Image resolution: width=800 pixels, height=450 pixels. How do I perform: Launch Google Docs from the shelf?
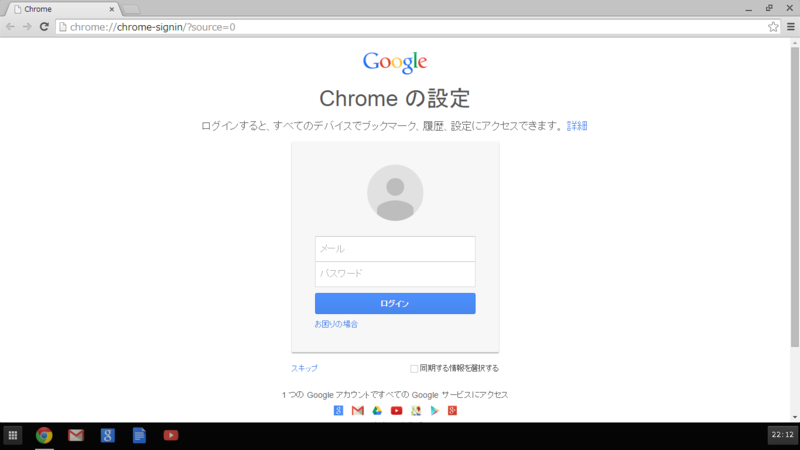point(139,435)
